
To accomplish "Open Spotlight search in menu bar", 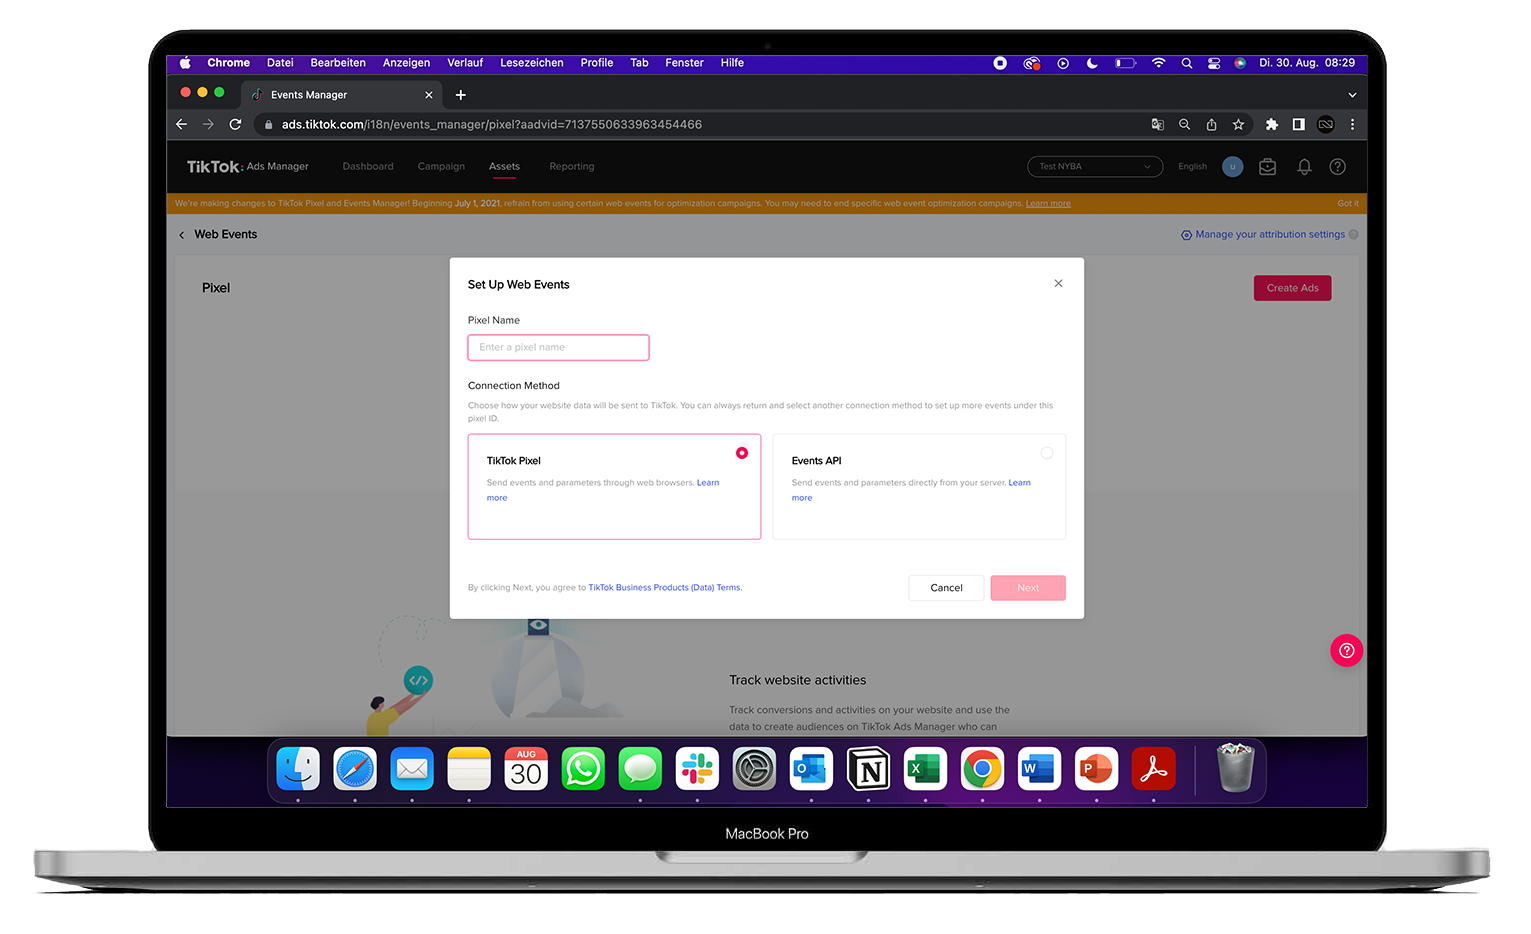I will tap(1186, 63).
